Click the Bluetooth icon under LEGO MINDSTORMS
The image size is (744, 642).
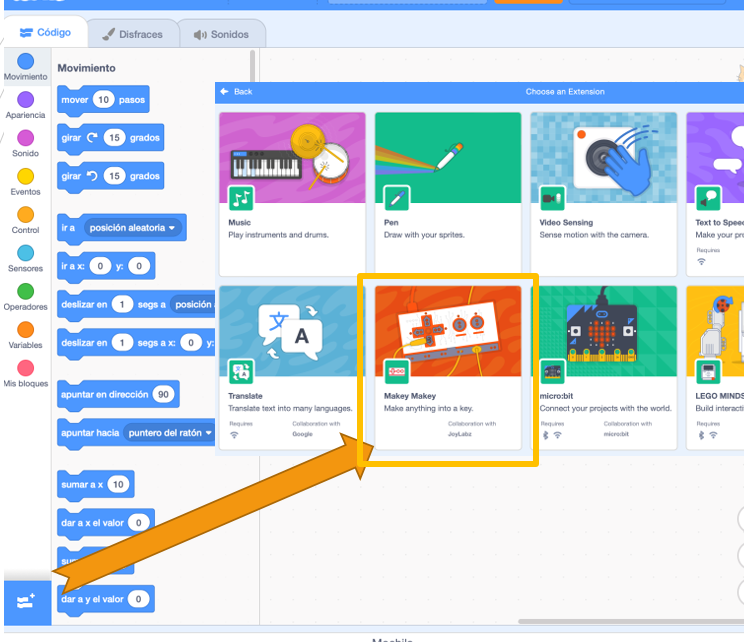coord(701,435)
